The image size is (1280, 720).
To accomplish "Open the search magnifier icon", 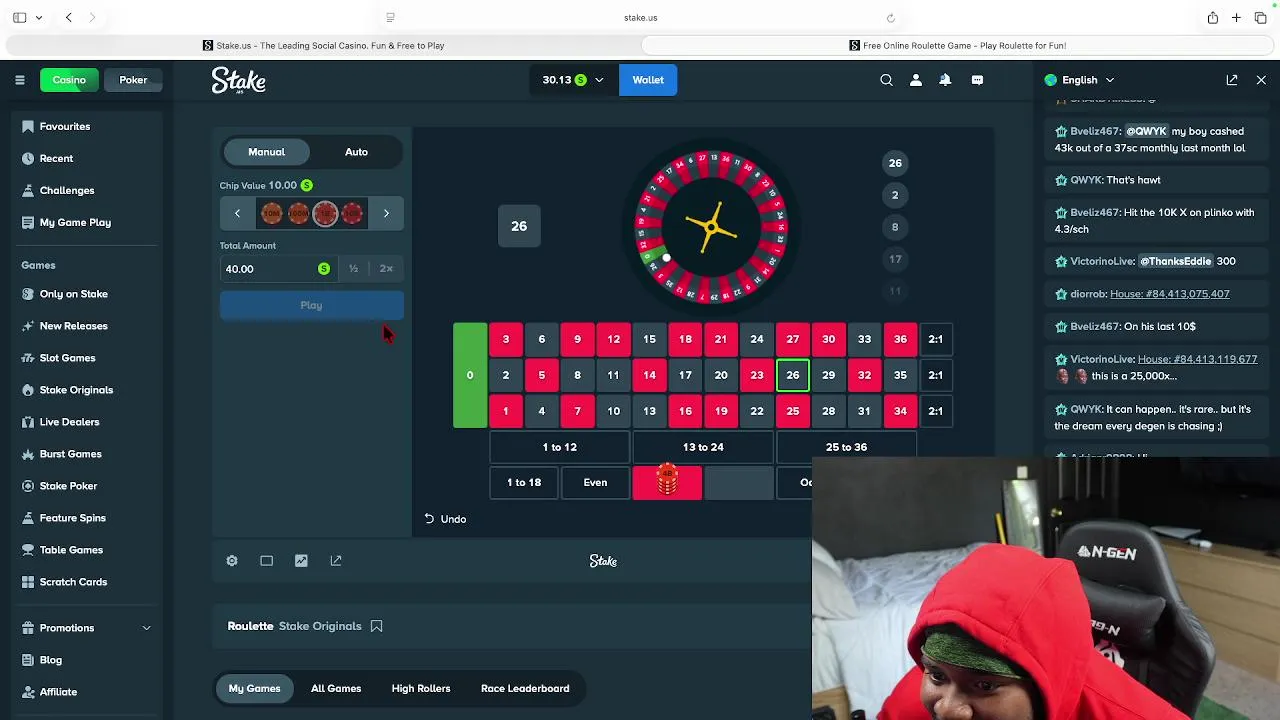I will (886, 80).
